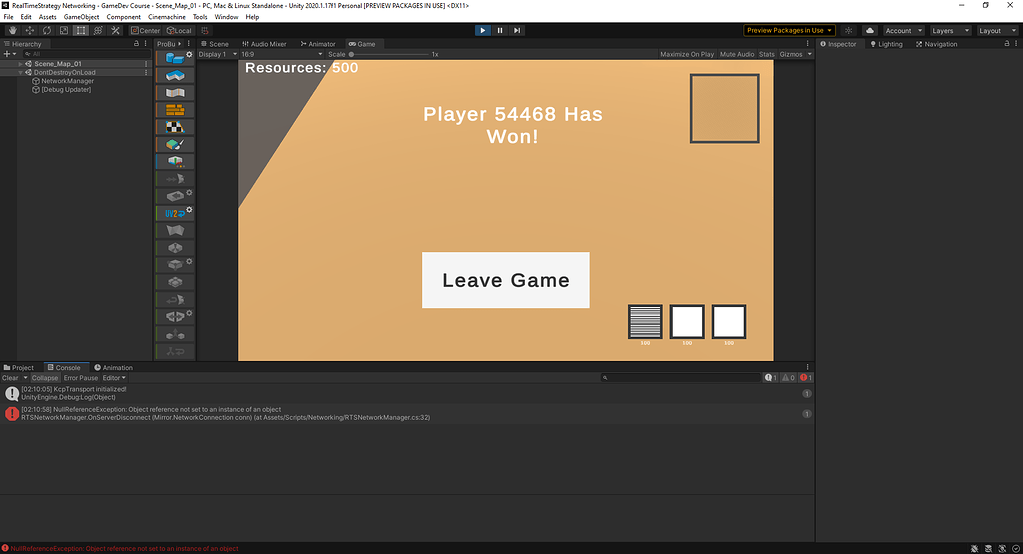Open the GameObject menu

pos(82,17)
